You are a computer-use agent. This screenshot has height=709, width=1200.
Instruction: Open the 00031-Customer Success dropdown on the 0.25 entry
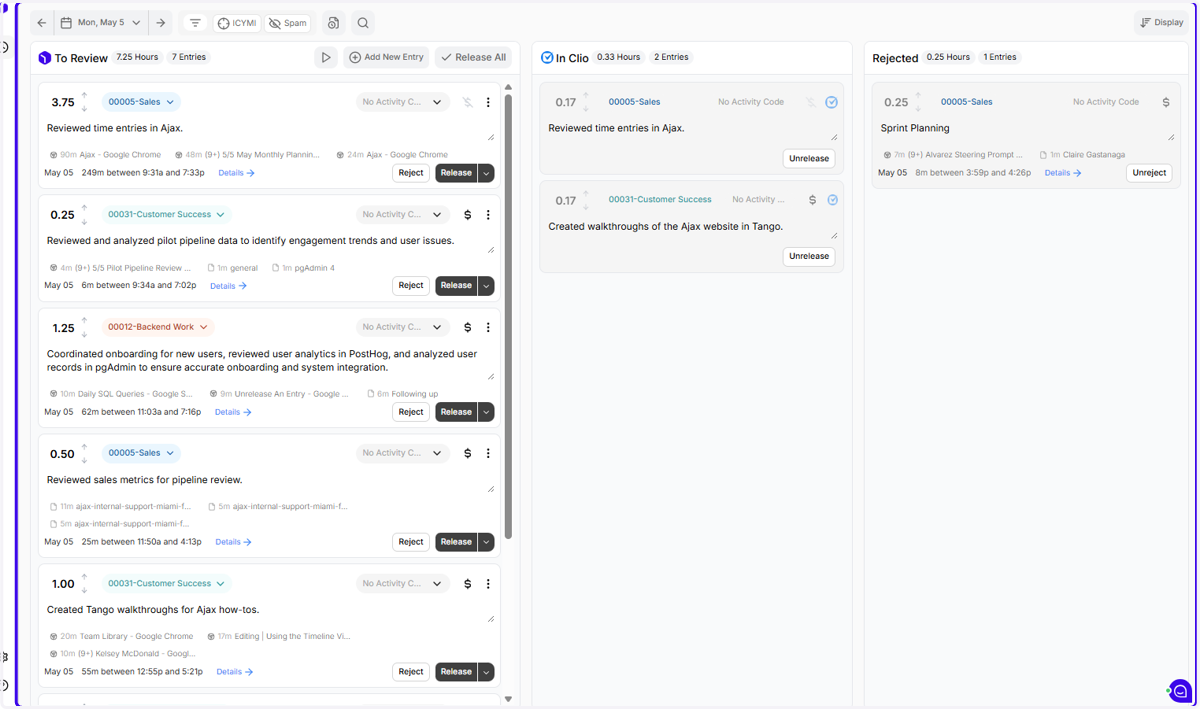click(x=167, y=214)
